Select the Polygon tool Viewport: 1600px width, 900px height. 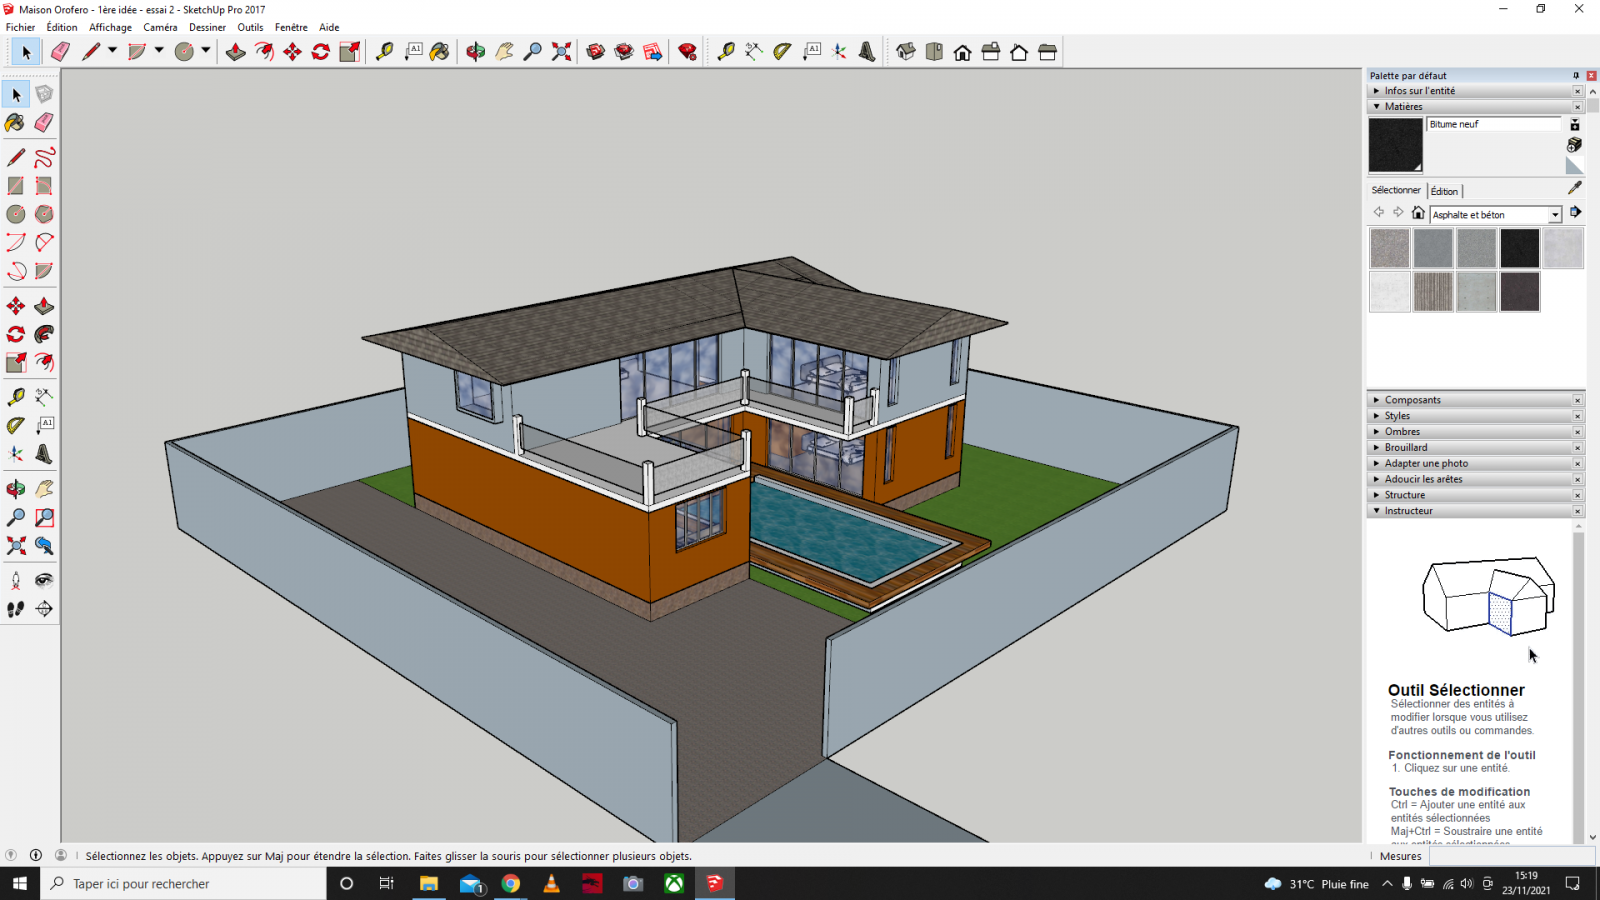point(44,214)
